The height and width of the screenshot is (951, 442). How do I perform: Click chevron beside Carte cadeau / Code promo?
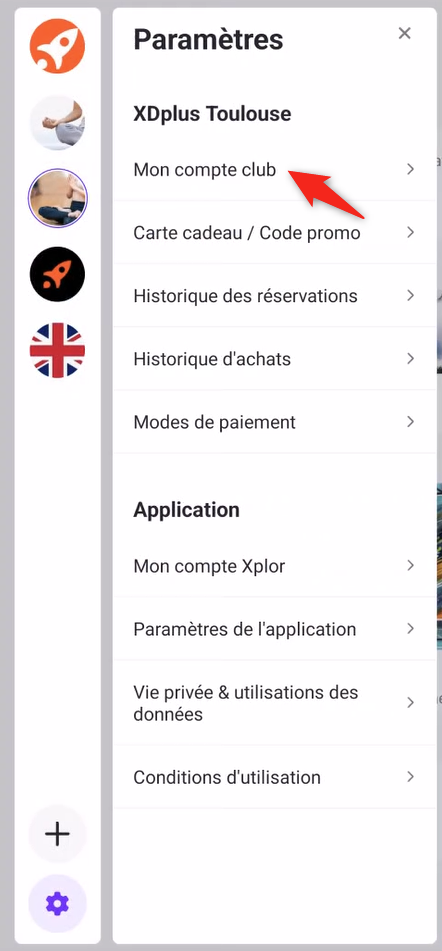click(x=410, y=232)
